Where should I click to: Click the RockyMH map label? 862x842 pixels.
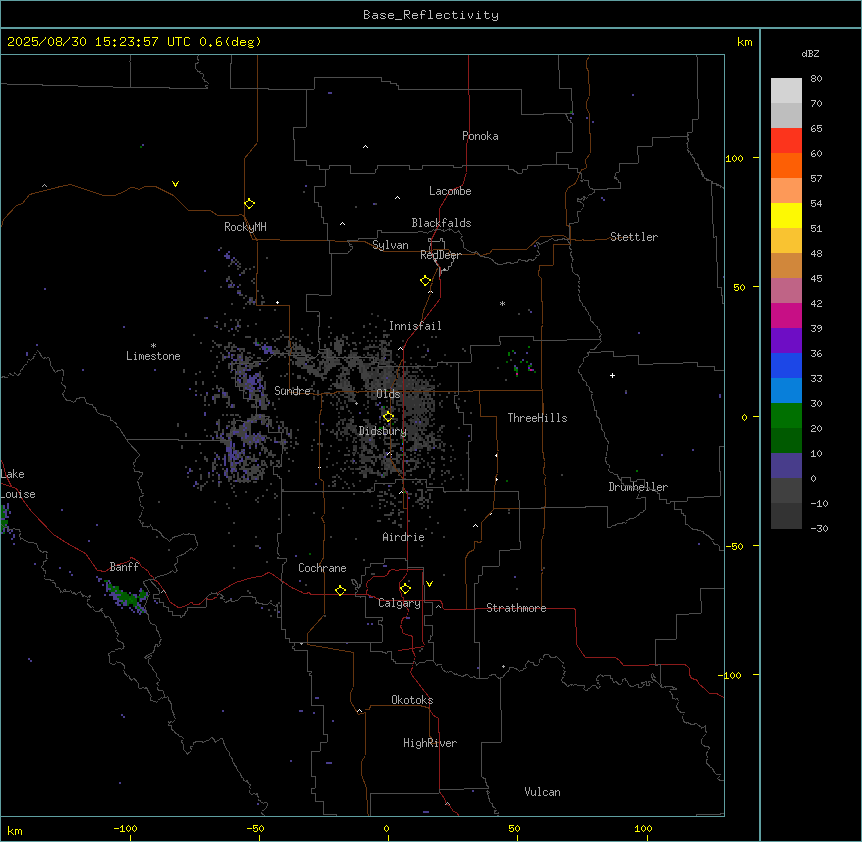tap(245, 227)
